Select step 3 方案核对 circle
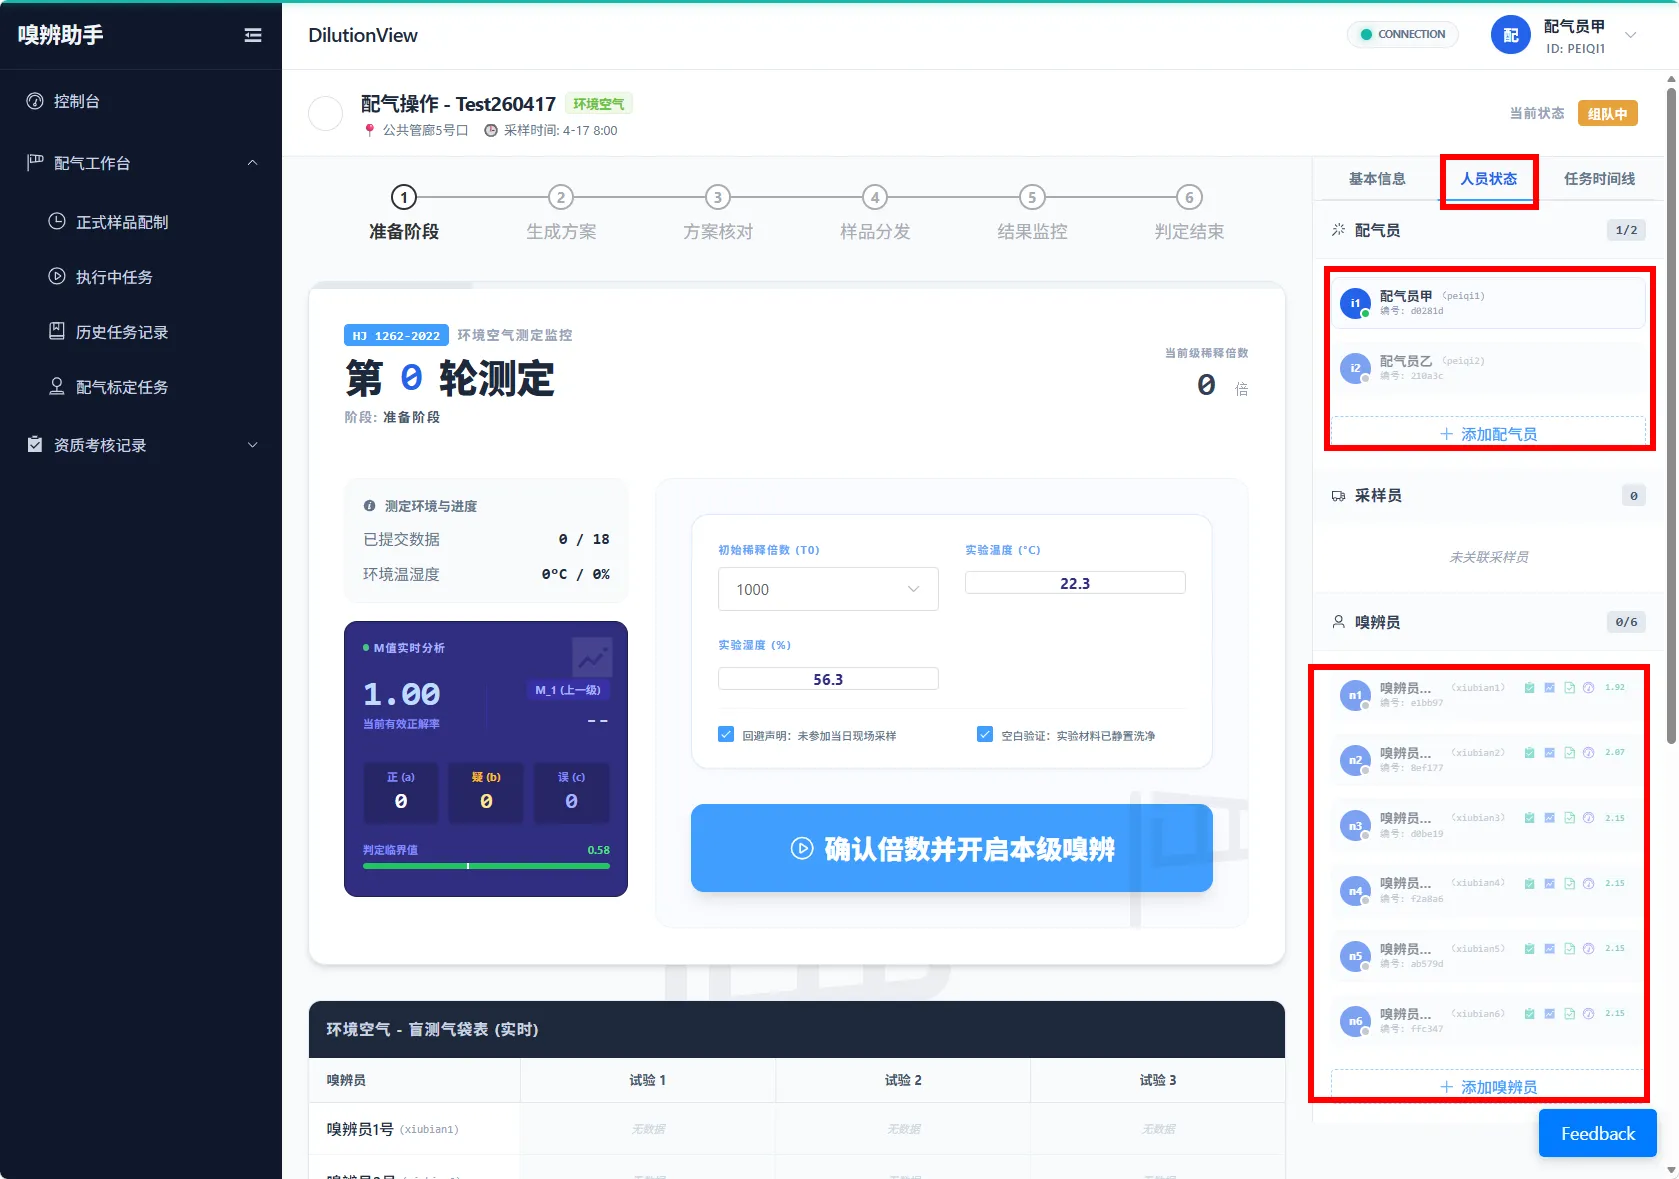 tap(718, 197)
